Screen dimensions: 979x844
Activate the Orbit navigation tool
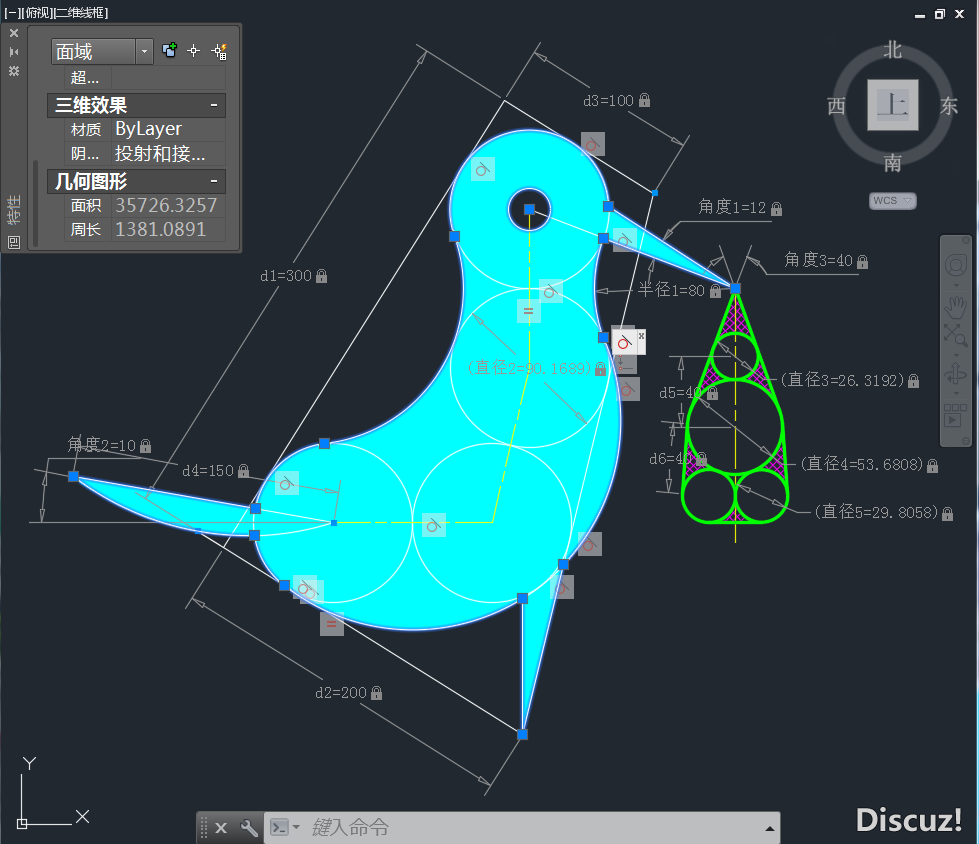pyautogui.click(x=955, y=374)
